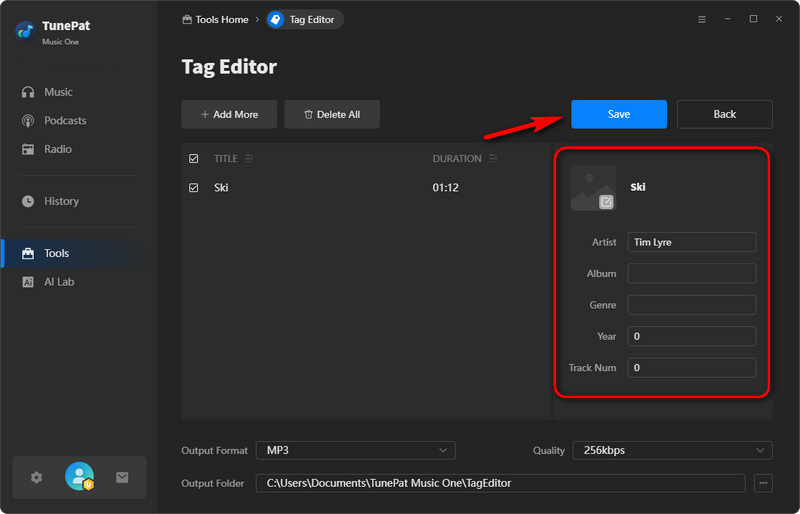Screen dimensions: 800x514
Task: Toggle the select-all checkbox in header
Action: [x=193, y=159]
